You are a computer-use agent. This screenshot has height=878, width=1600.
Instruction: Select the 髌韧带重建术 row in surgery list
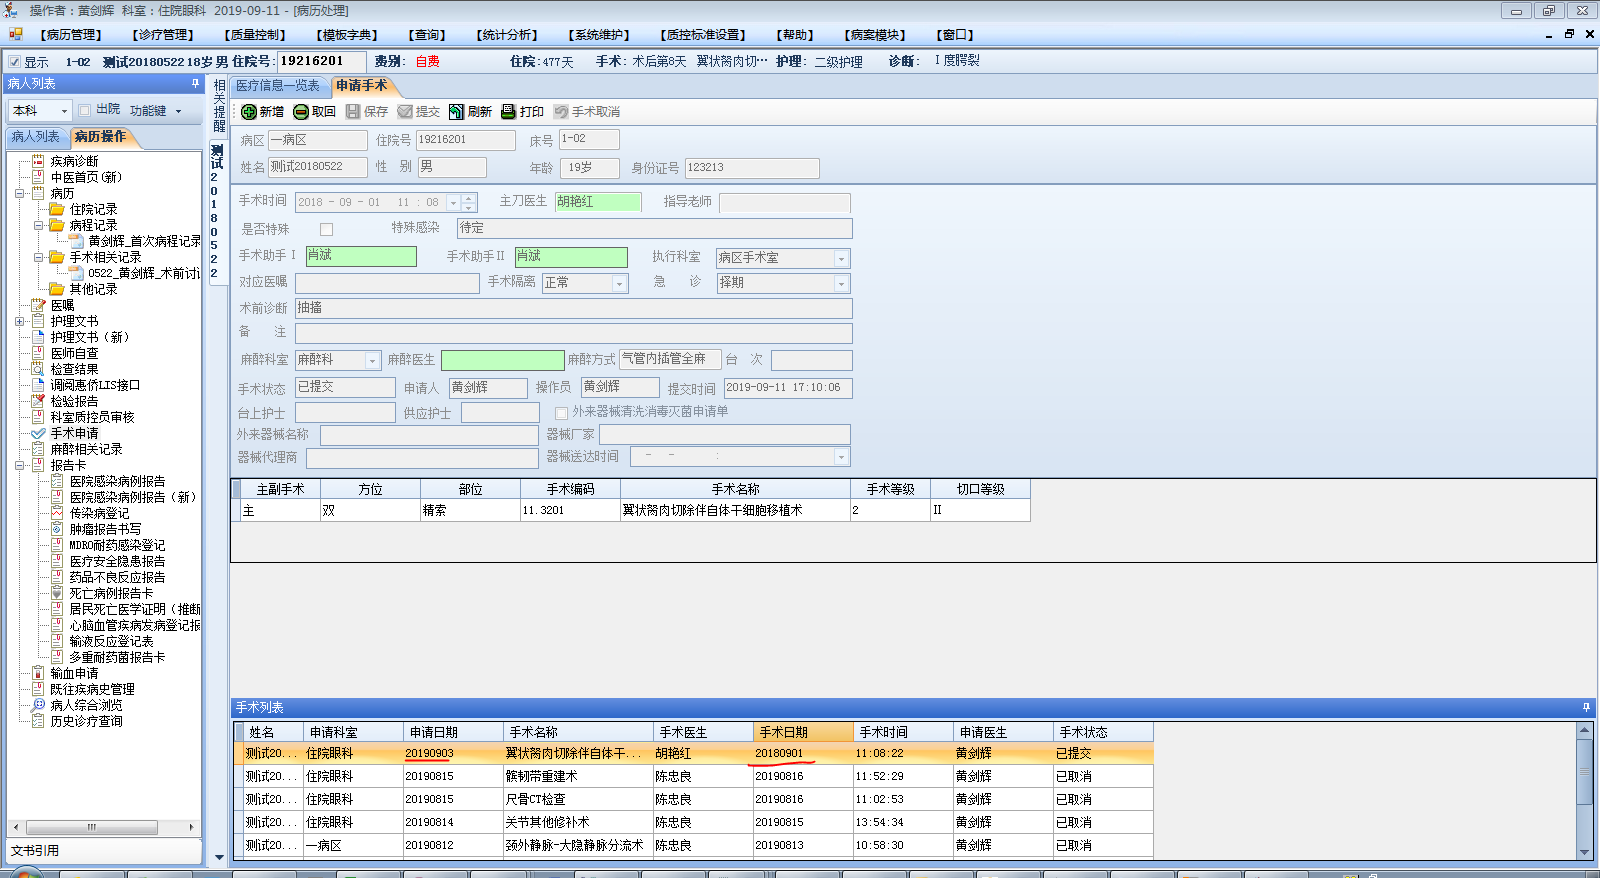(694, 776)
